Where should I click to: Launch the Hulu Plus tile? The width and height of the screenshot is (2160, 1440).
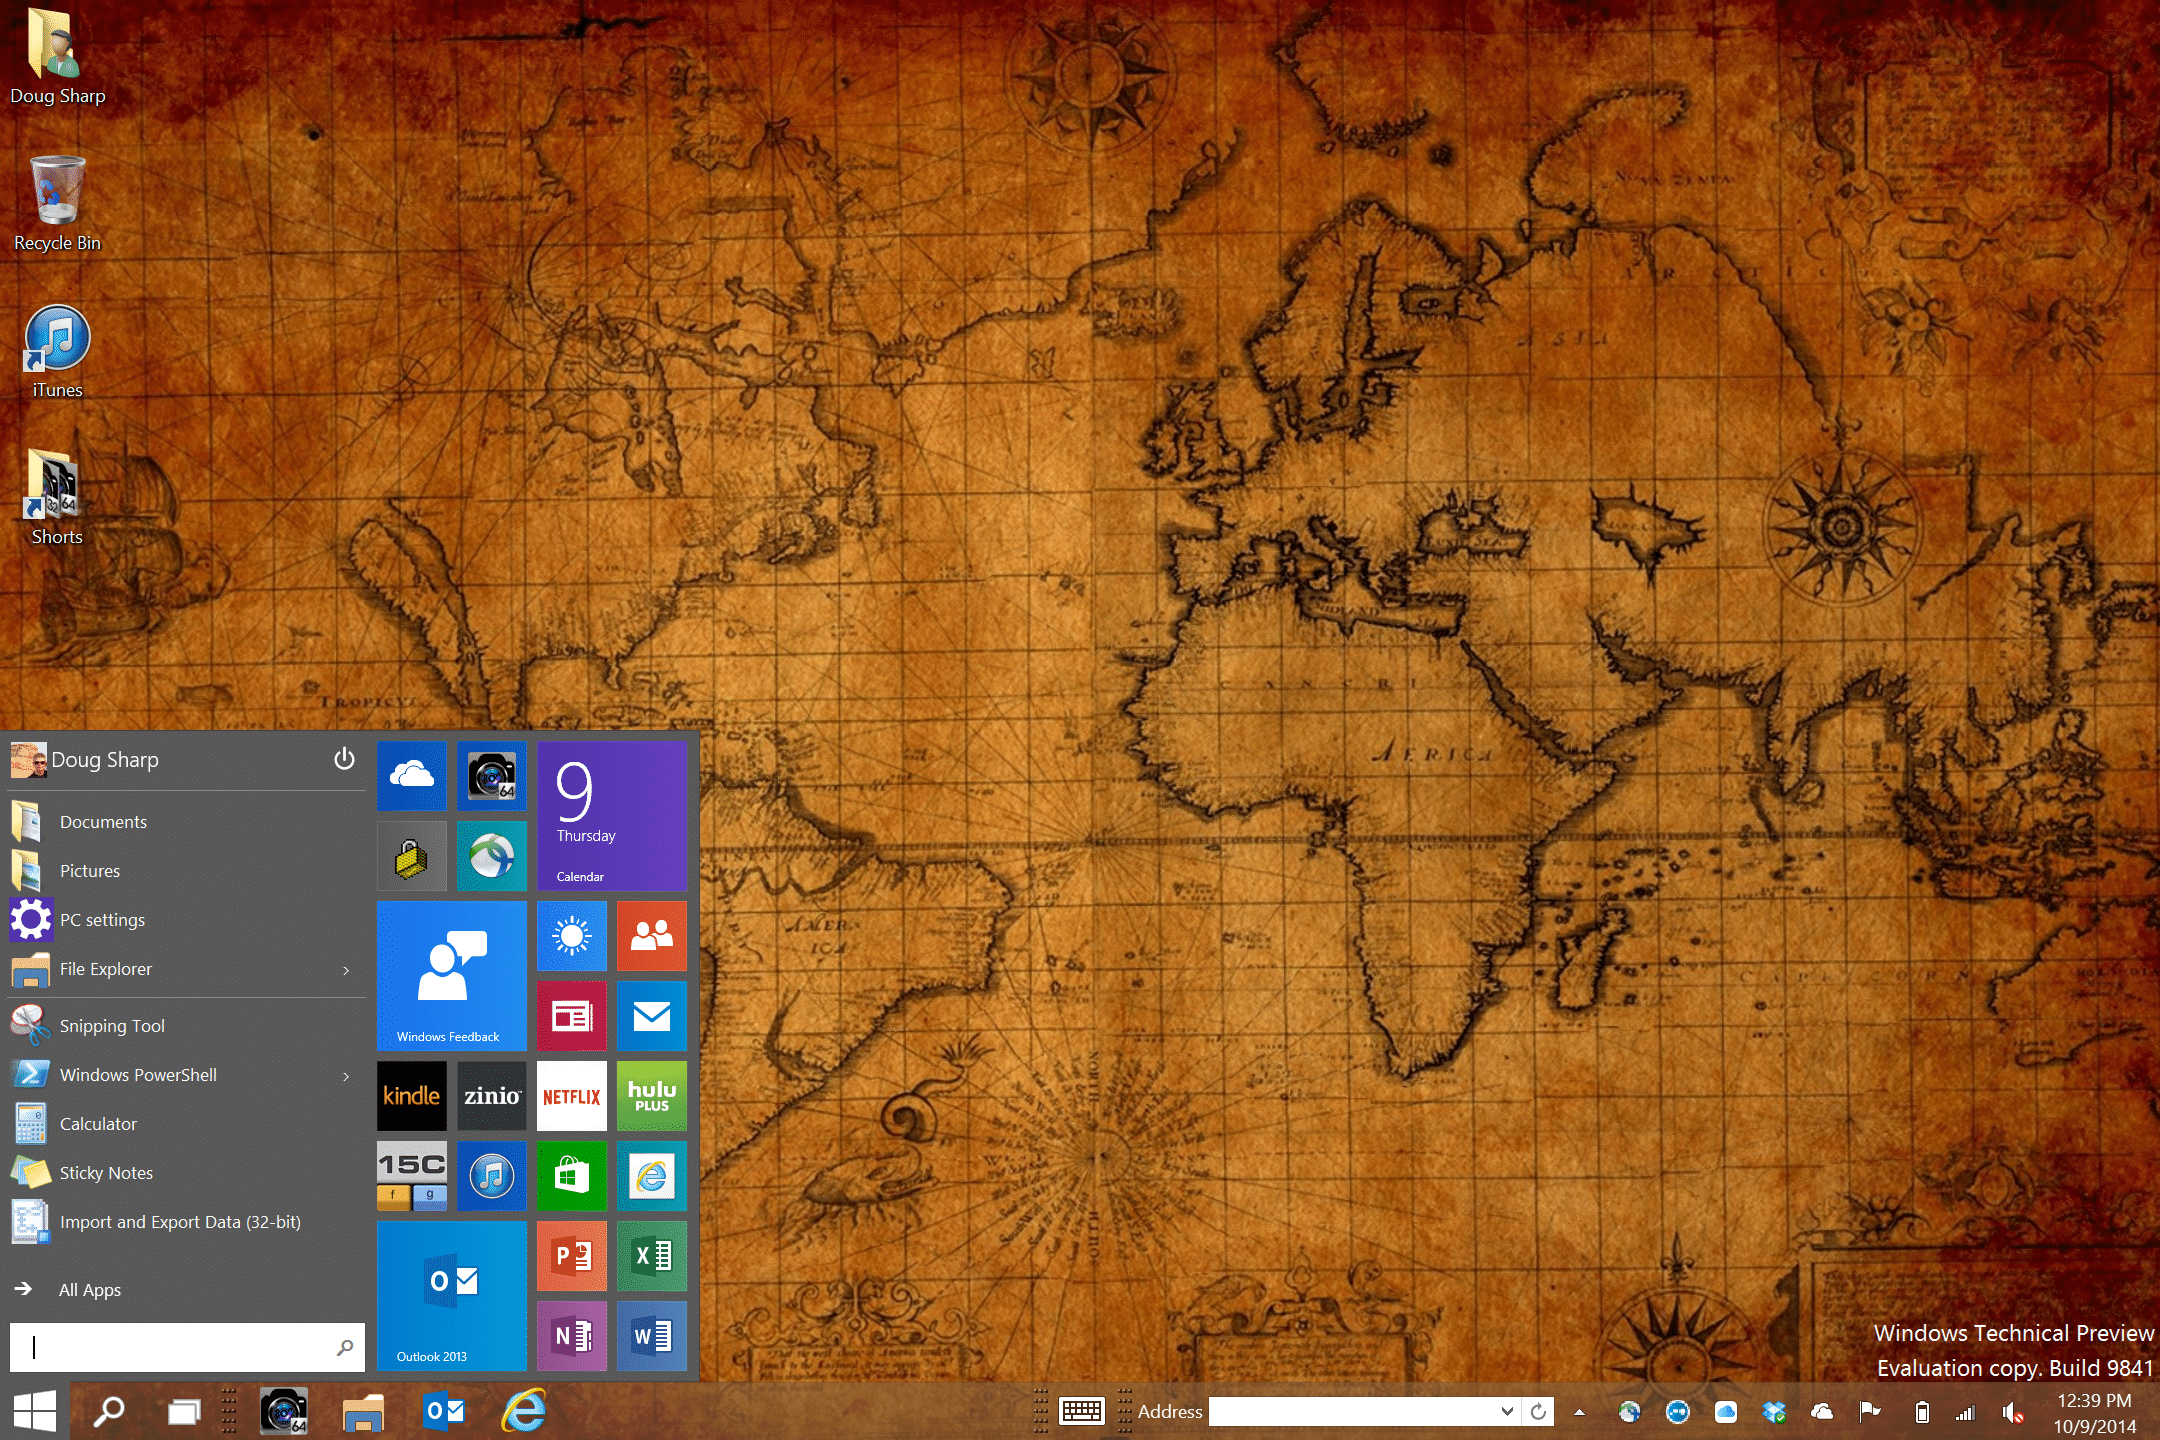click(x=651, y=1095)
